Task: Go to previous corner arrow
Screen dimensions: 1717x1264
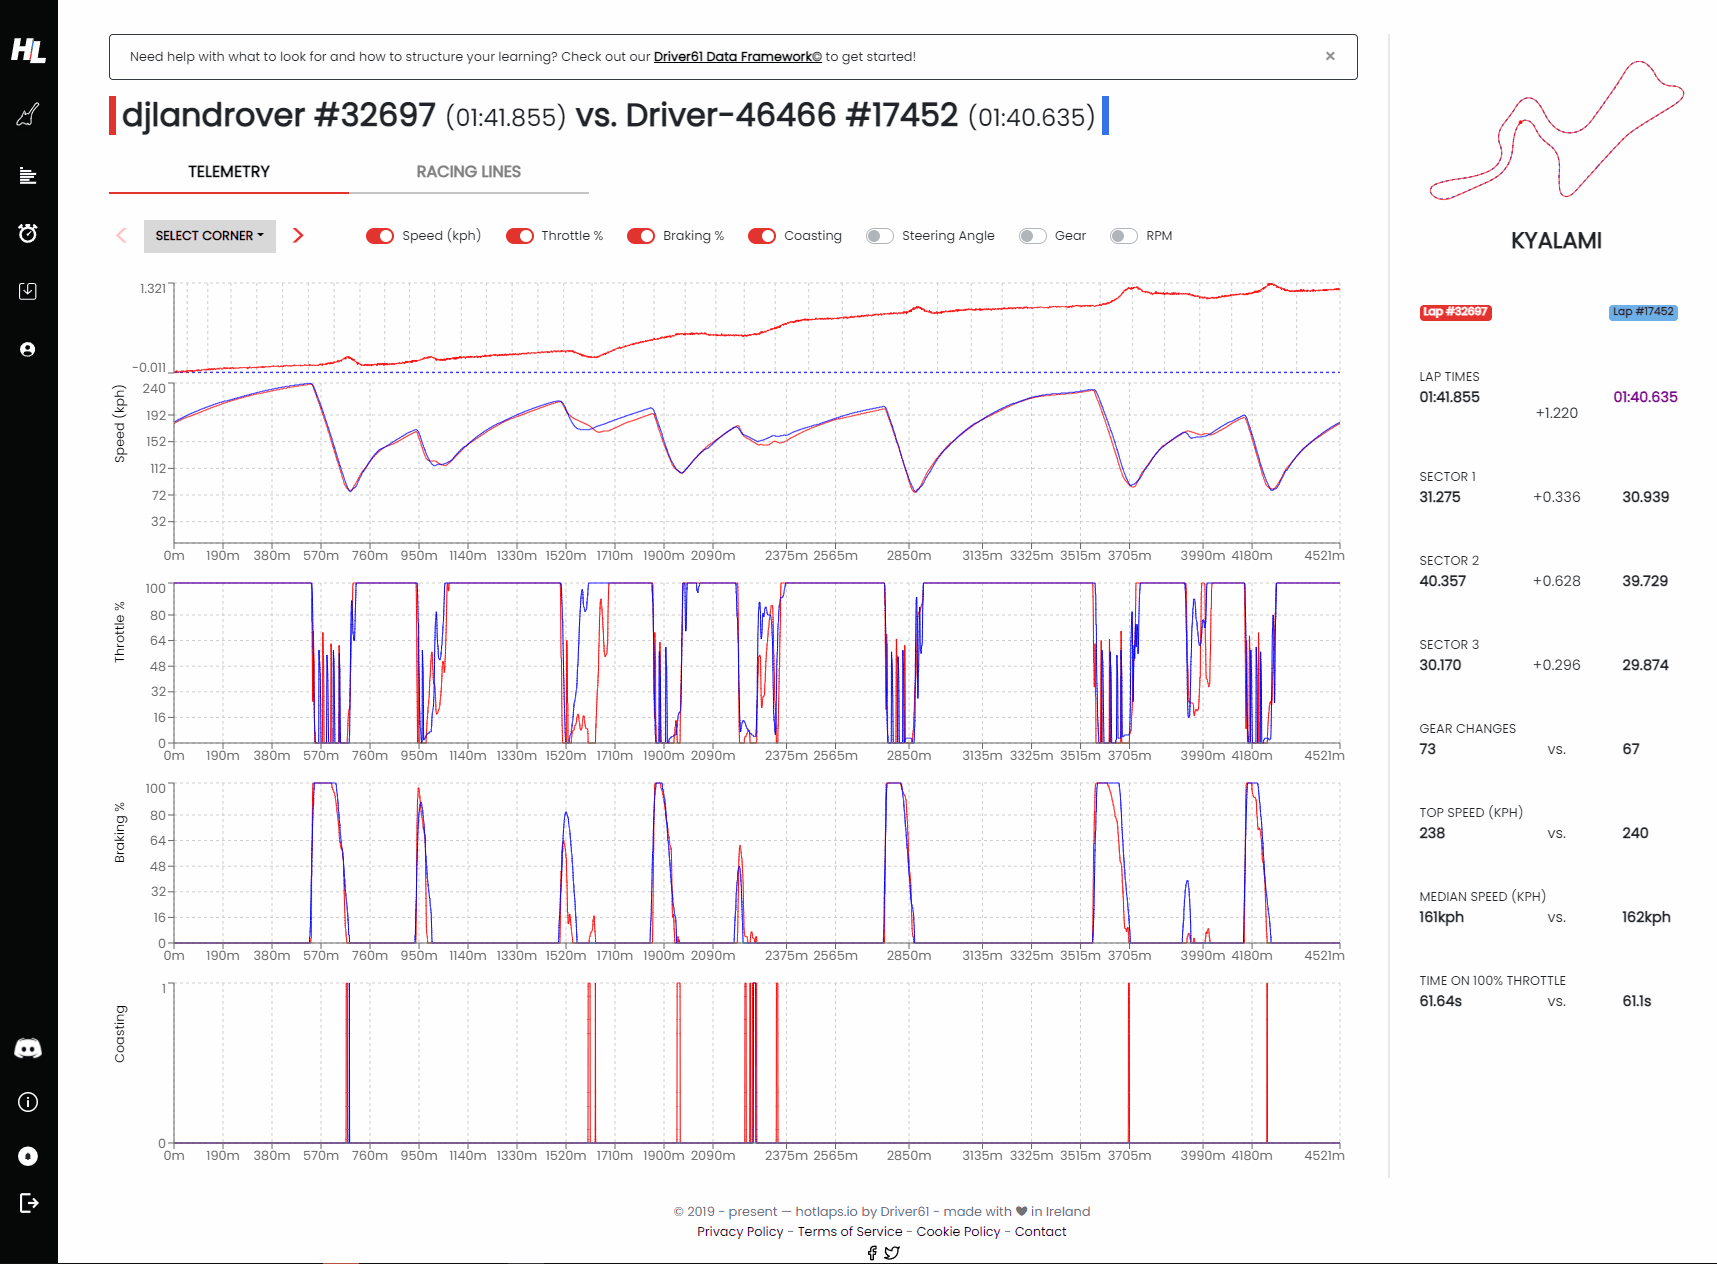Action: 121,235
